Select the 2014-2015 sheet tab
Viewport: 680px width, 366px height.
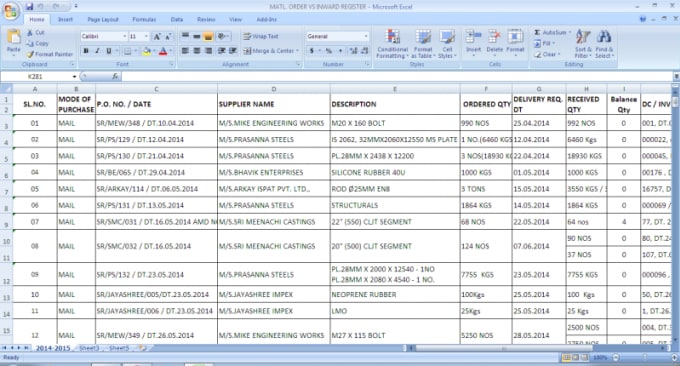point(52,348)
